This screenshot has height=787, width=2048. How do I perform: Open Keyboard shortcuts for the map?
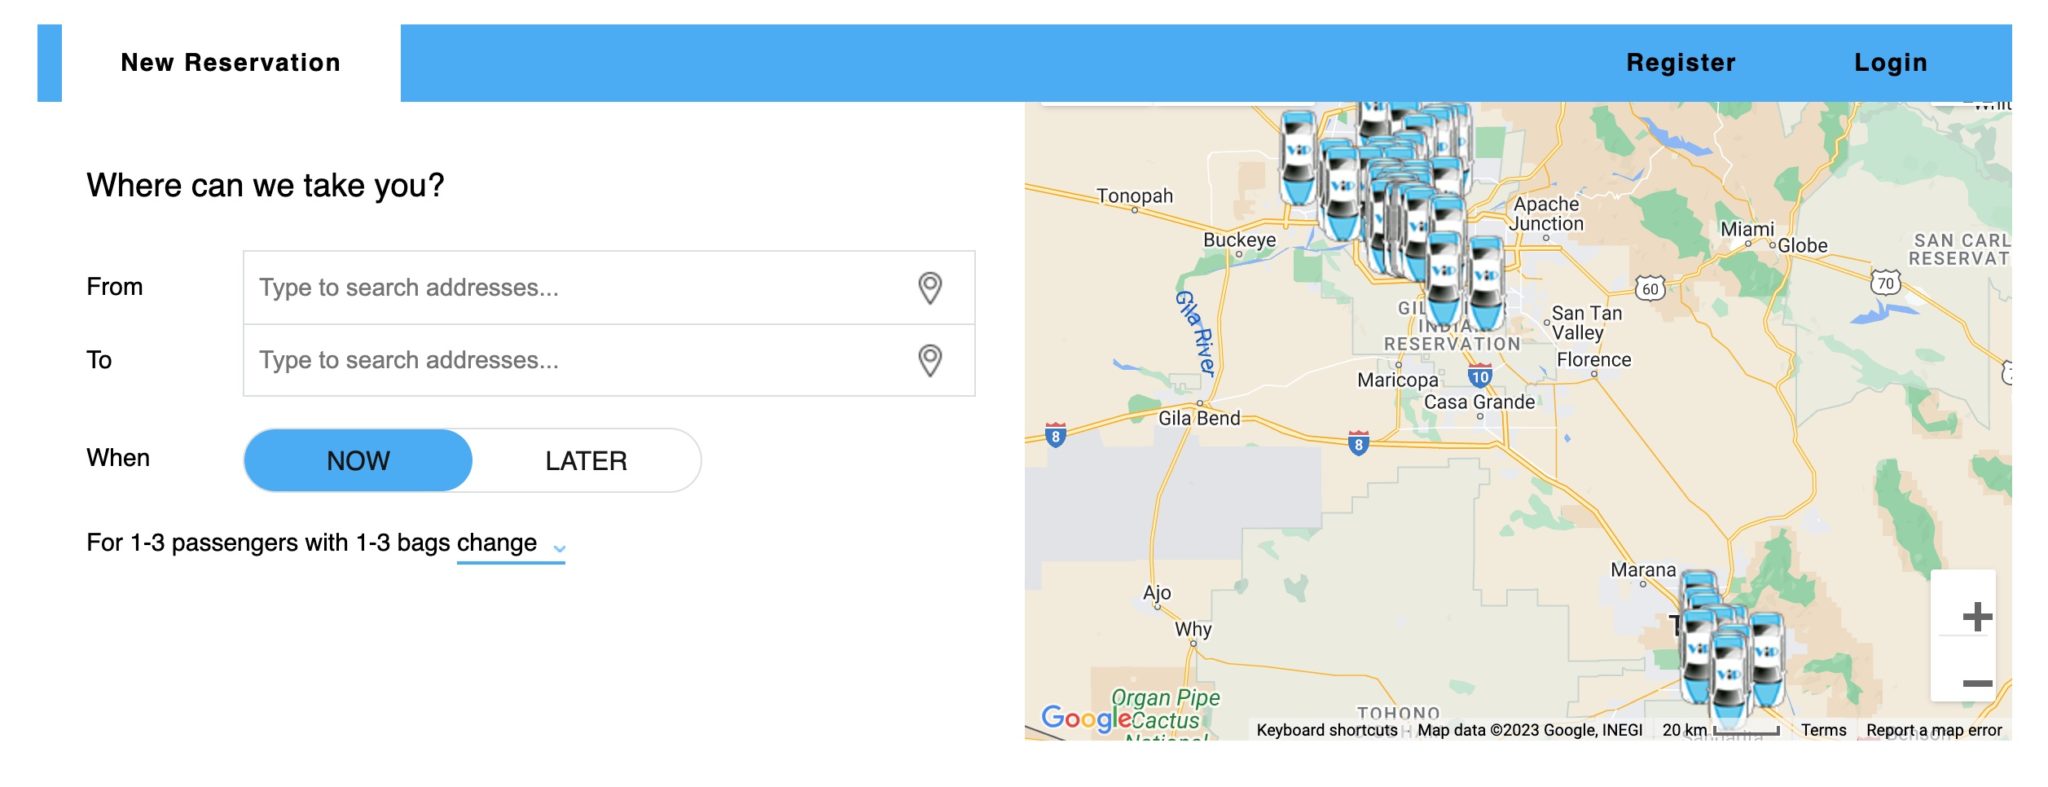click(1326, 730)
